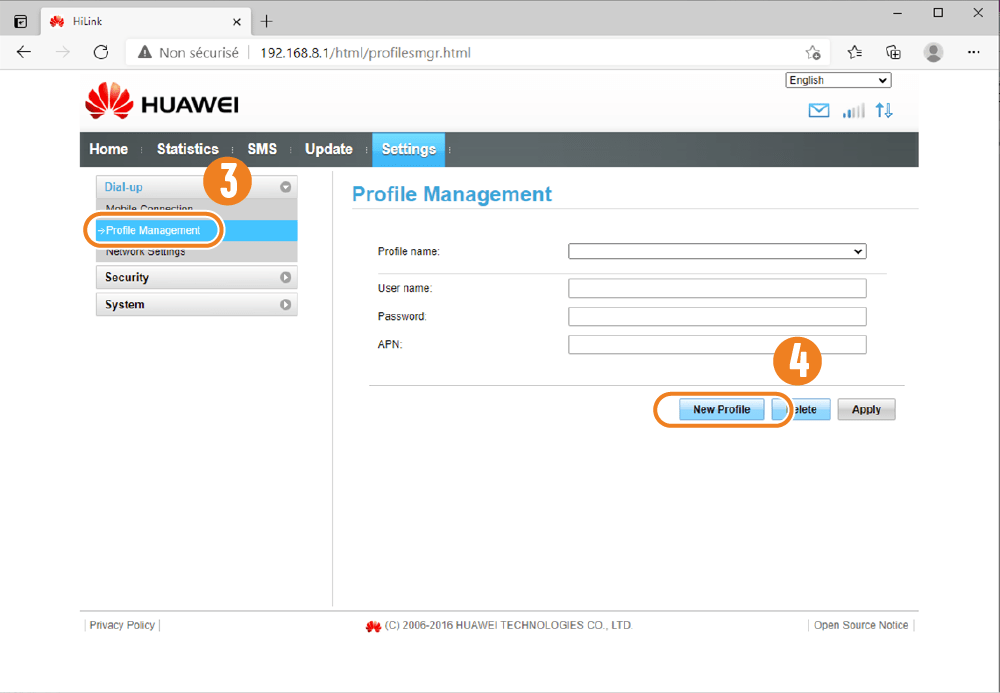Open browser Settings and more menu
1000x693 pixels.
[973, 52]
